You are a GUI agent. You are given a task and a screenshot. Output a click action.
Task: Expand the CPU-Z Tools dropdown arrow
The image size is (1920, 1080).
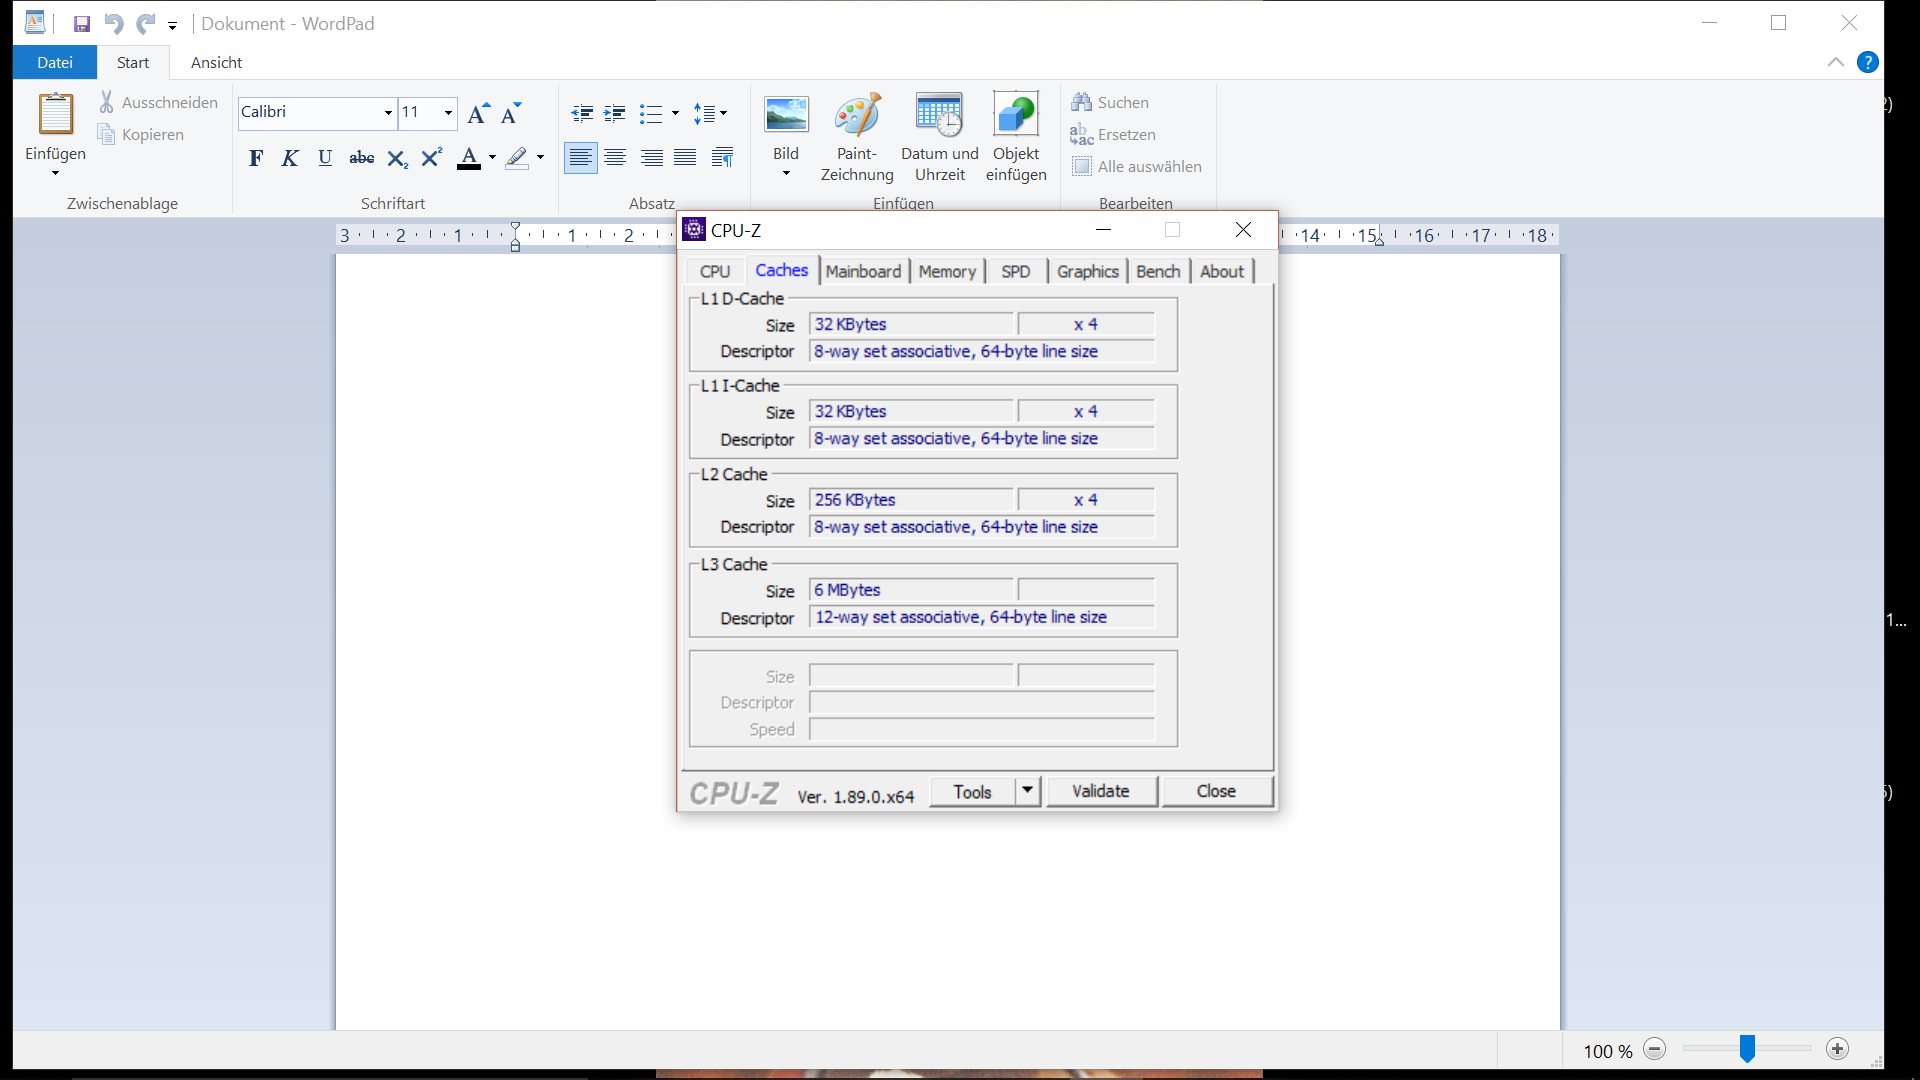(1027, 791)
